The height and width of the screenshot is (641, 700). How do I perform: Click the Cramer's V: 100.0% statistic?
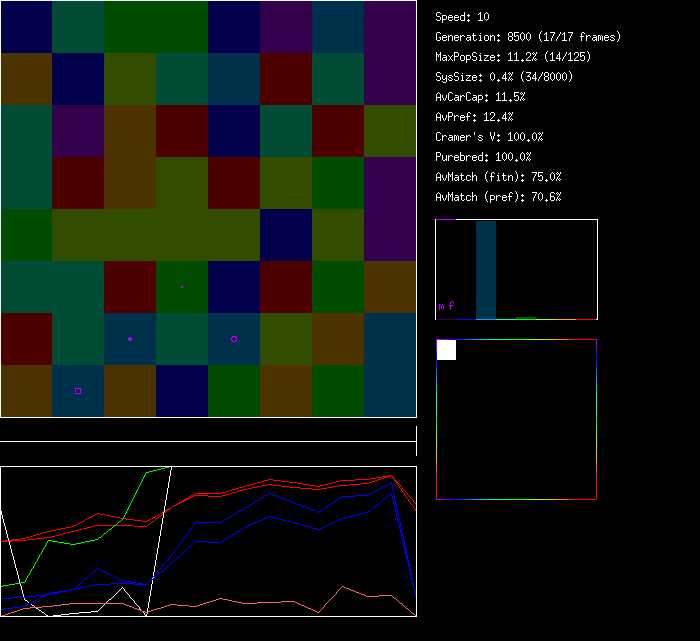click(x=489, y=137)
